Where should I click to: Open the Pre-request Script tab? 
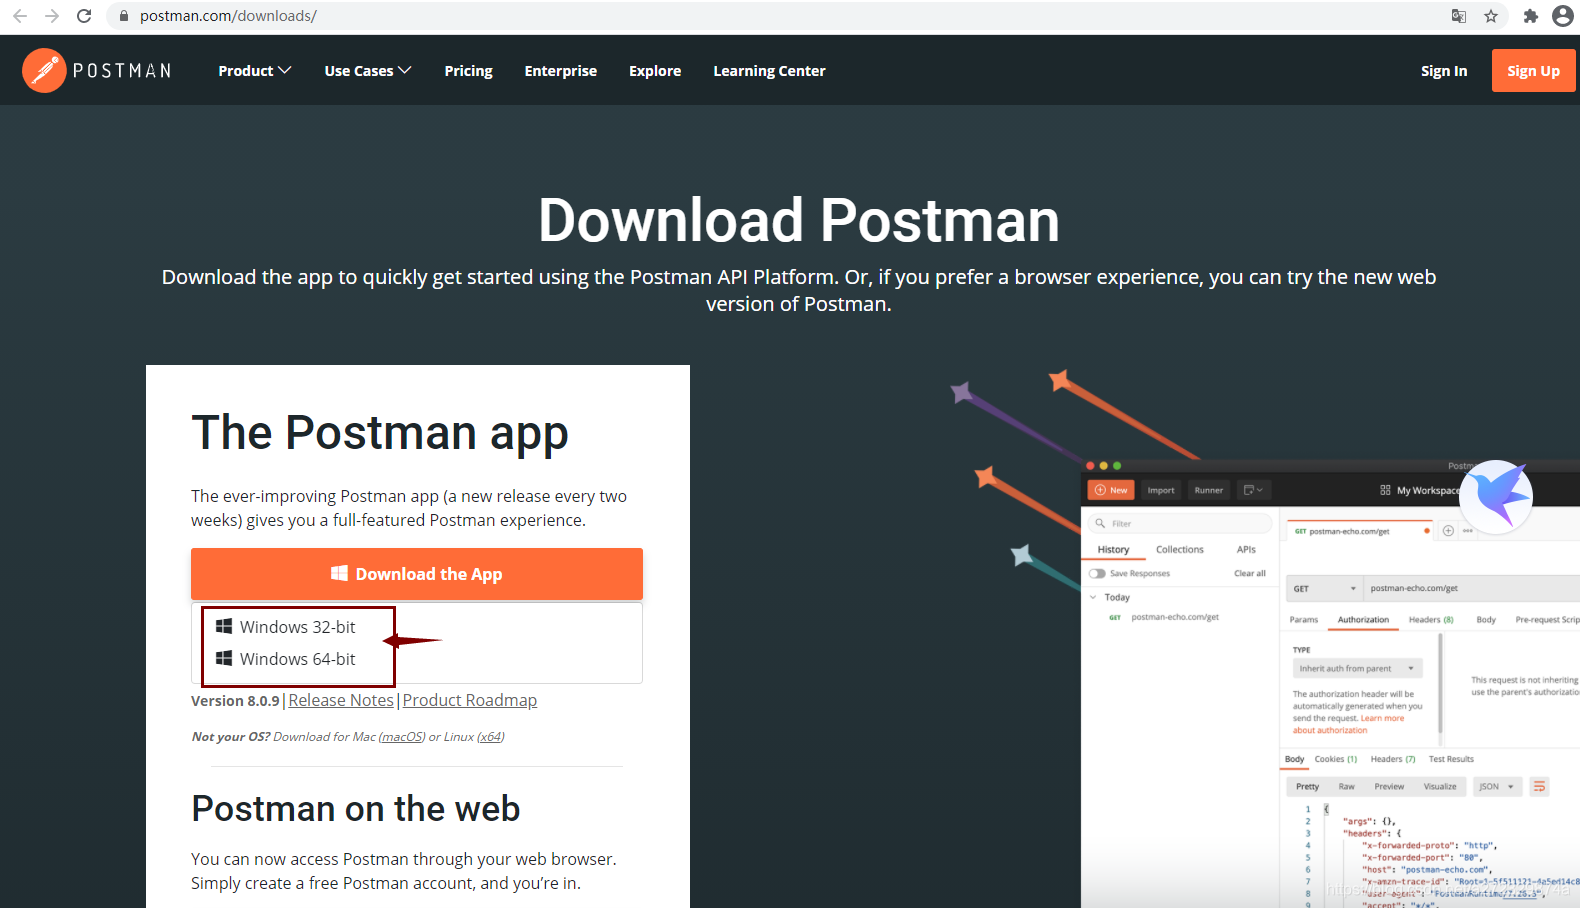pos(1547,620)
